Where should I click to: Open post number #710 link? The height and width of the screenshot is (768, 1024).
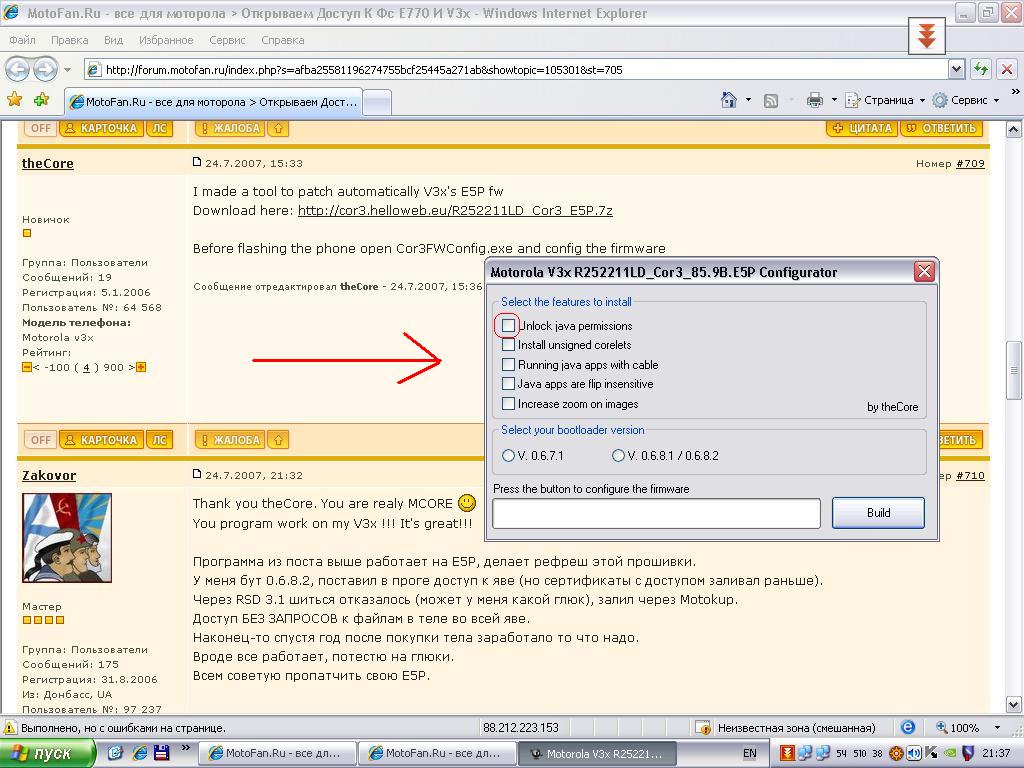[x=970, y=475]
